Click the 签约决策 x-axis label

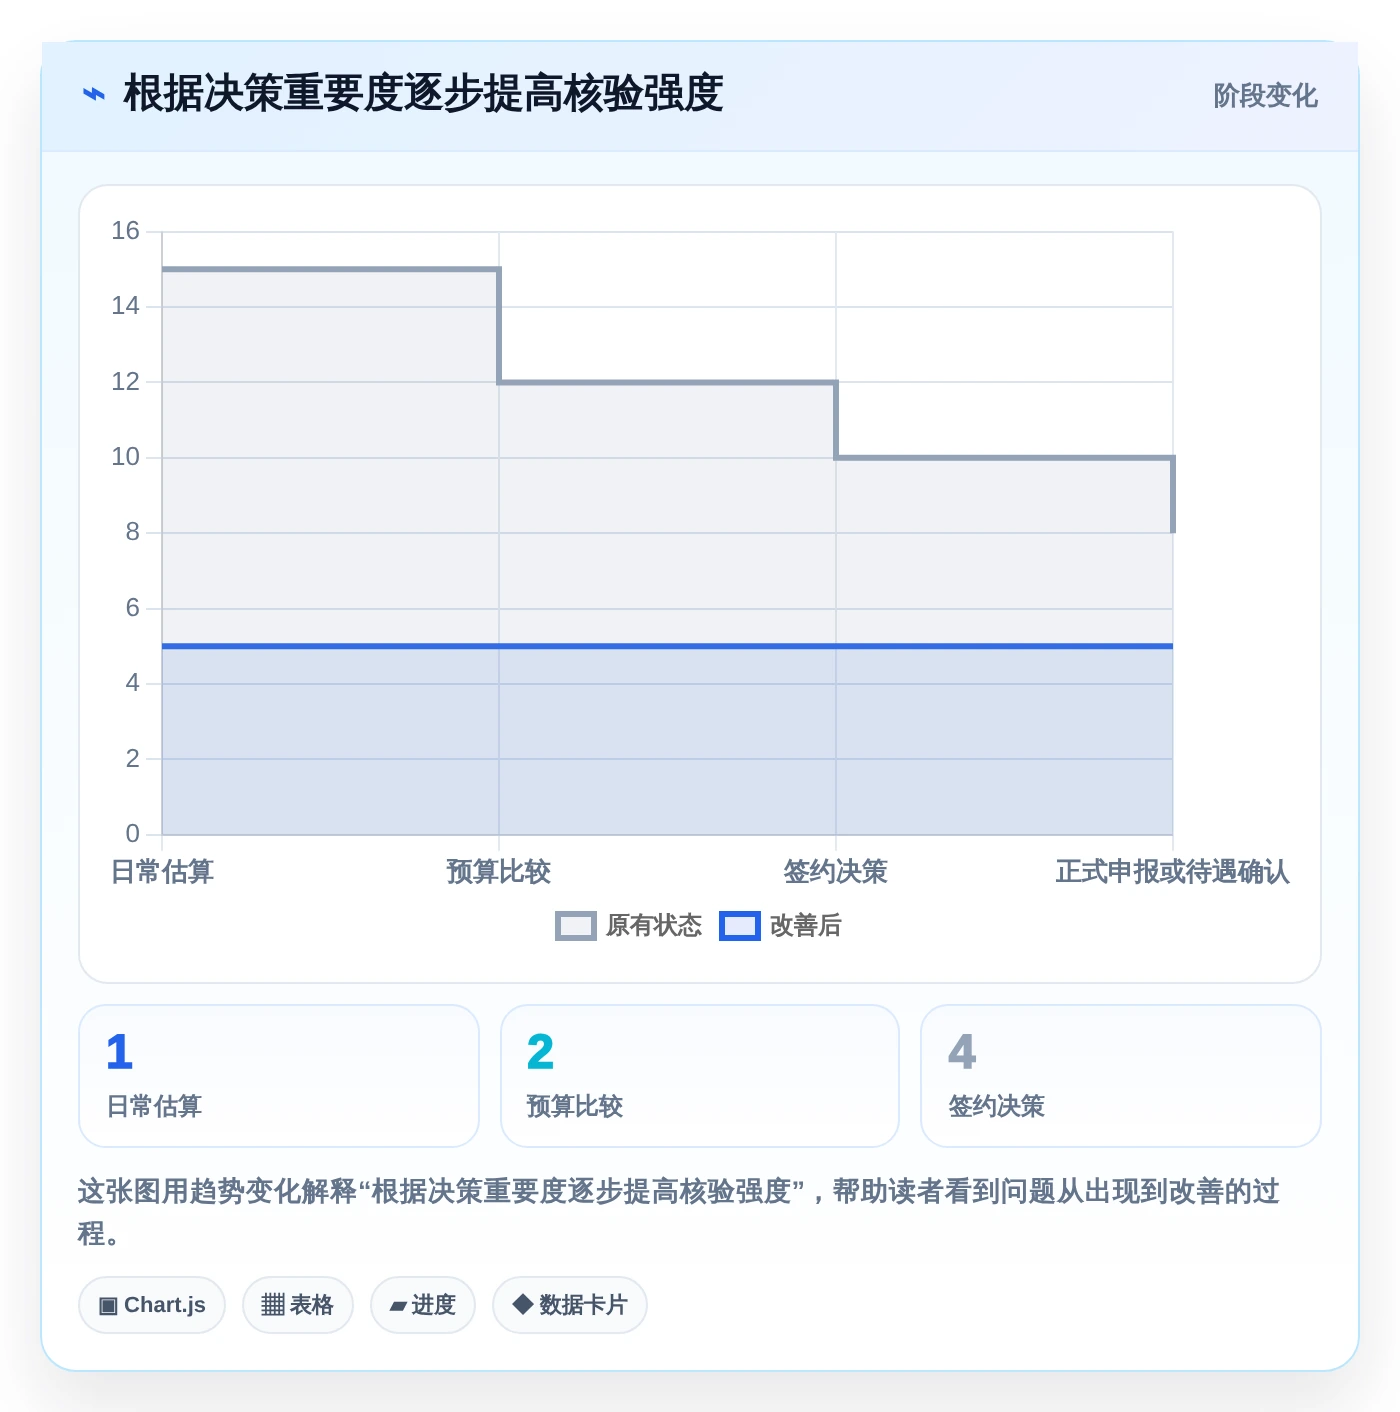[836, 872]
